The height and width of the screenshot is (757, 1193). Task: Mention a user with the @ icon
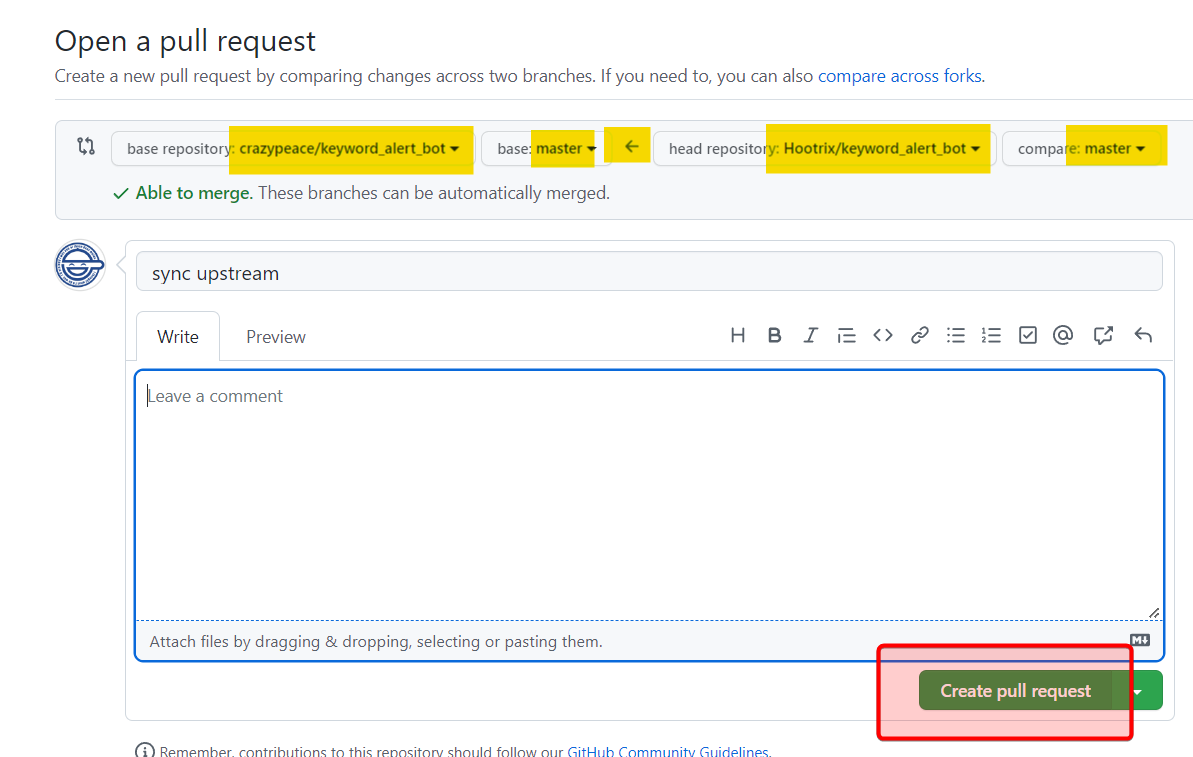[1063, 336]
